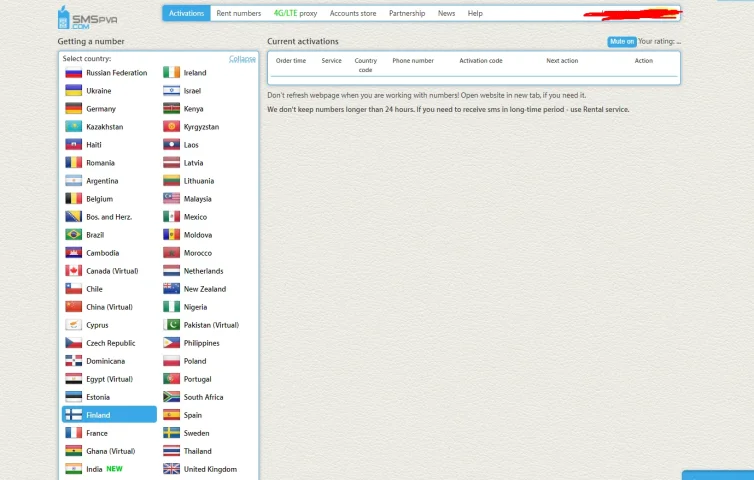Choose Spain country name
Image resolution: width=754 pixels, height=480 pixels.
tap(192, 416)
